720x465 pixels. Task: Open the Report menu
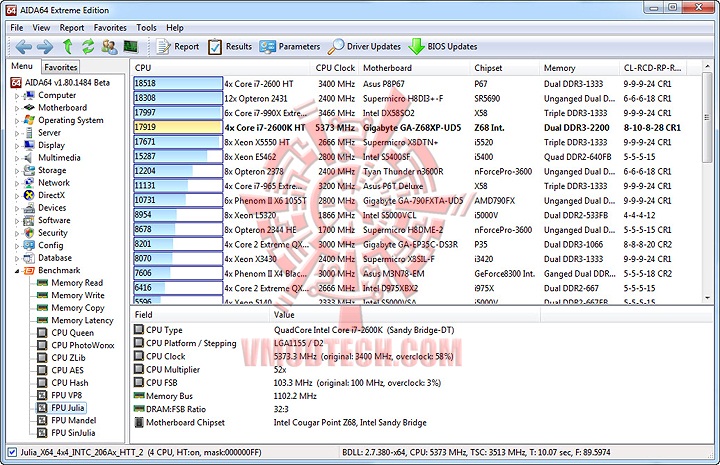(x=72, y=28)
